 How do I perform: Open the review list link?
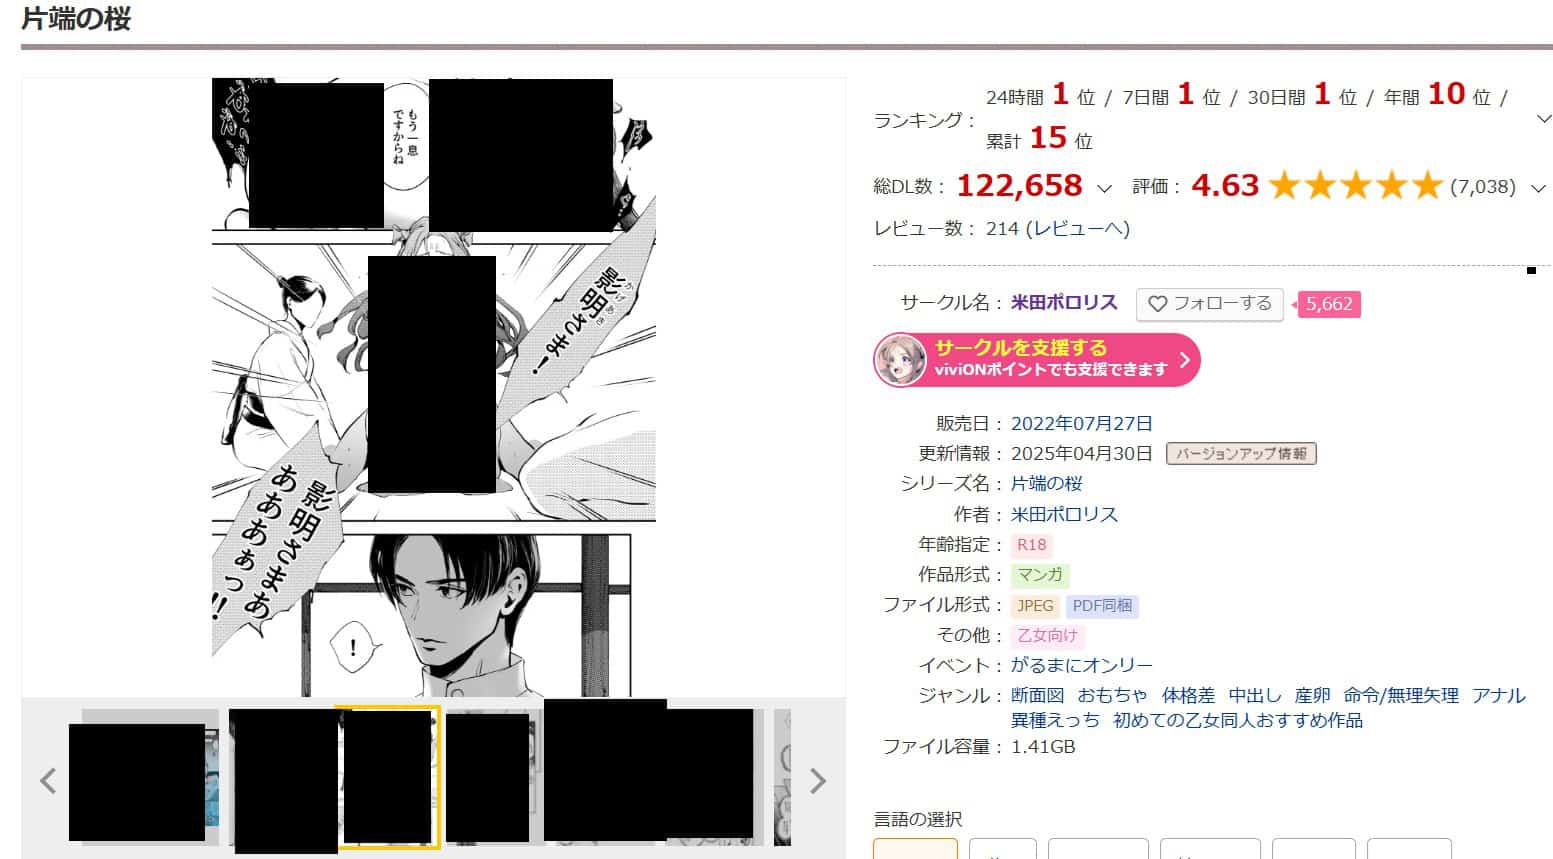(x=1077, y=229)
